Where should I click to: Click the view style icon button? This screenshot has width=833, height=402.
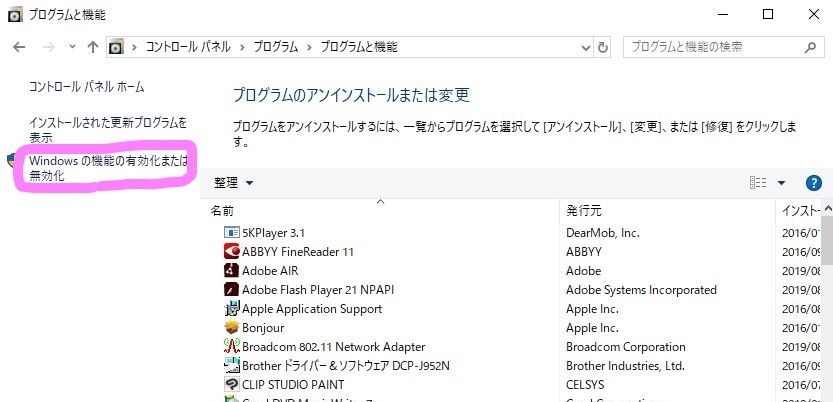758,183
